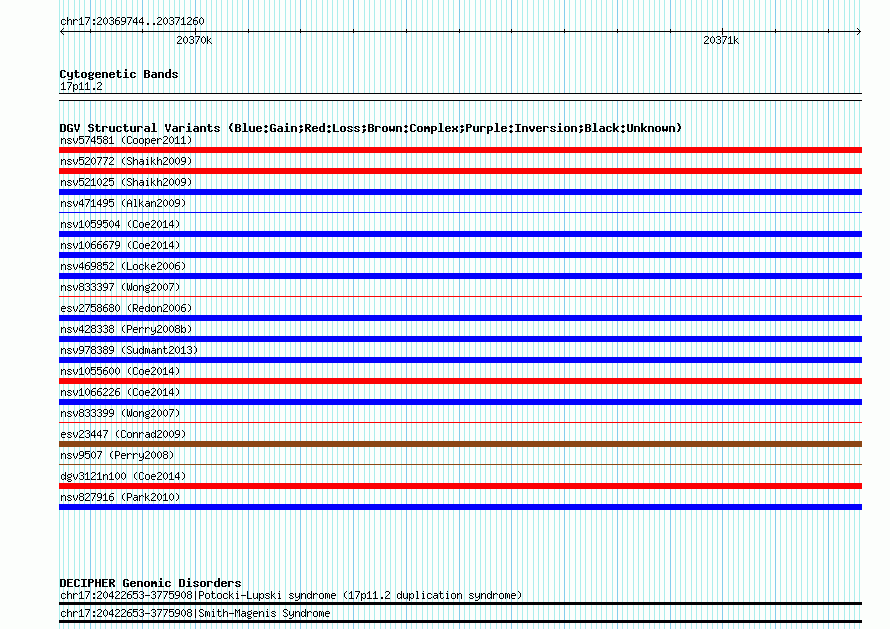890x629 pixels.
Task: Select the blue nsv1066226 gain bar
Action: [460, 402]
